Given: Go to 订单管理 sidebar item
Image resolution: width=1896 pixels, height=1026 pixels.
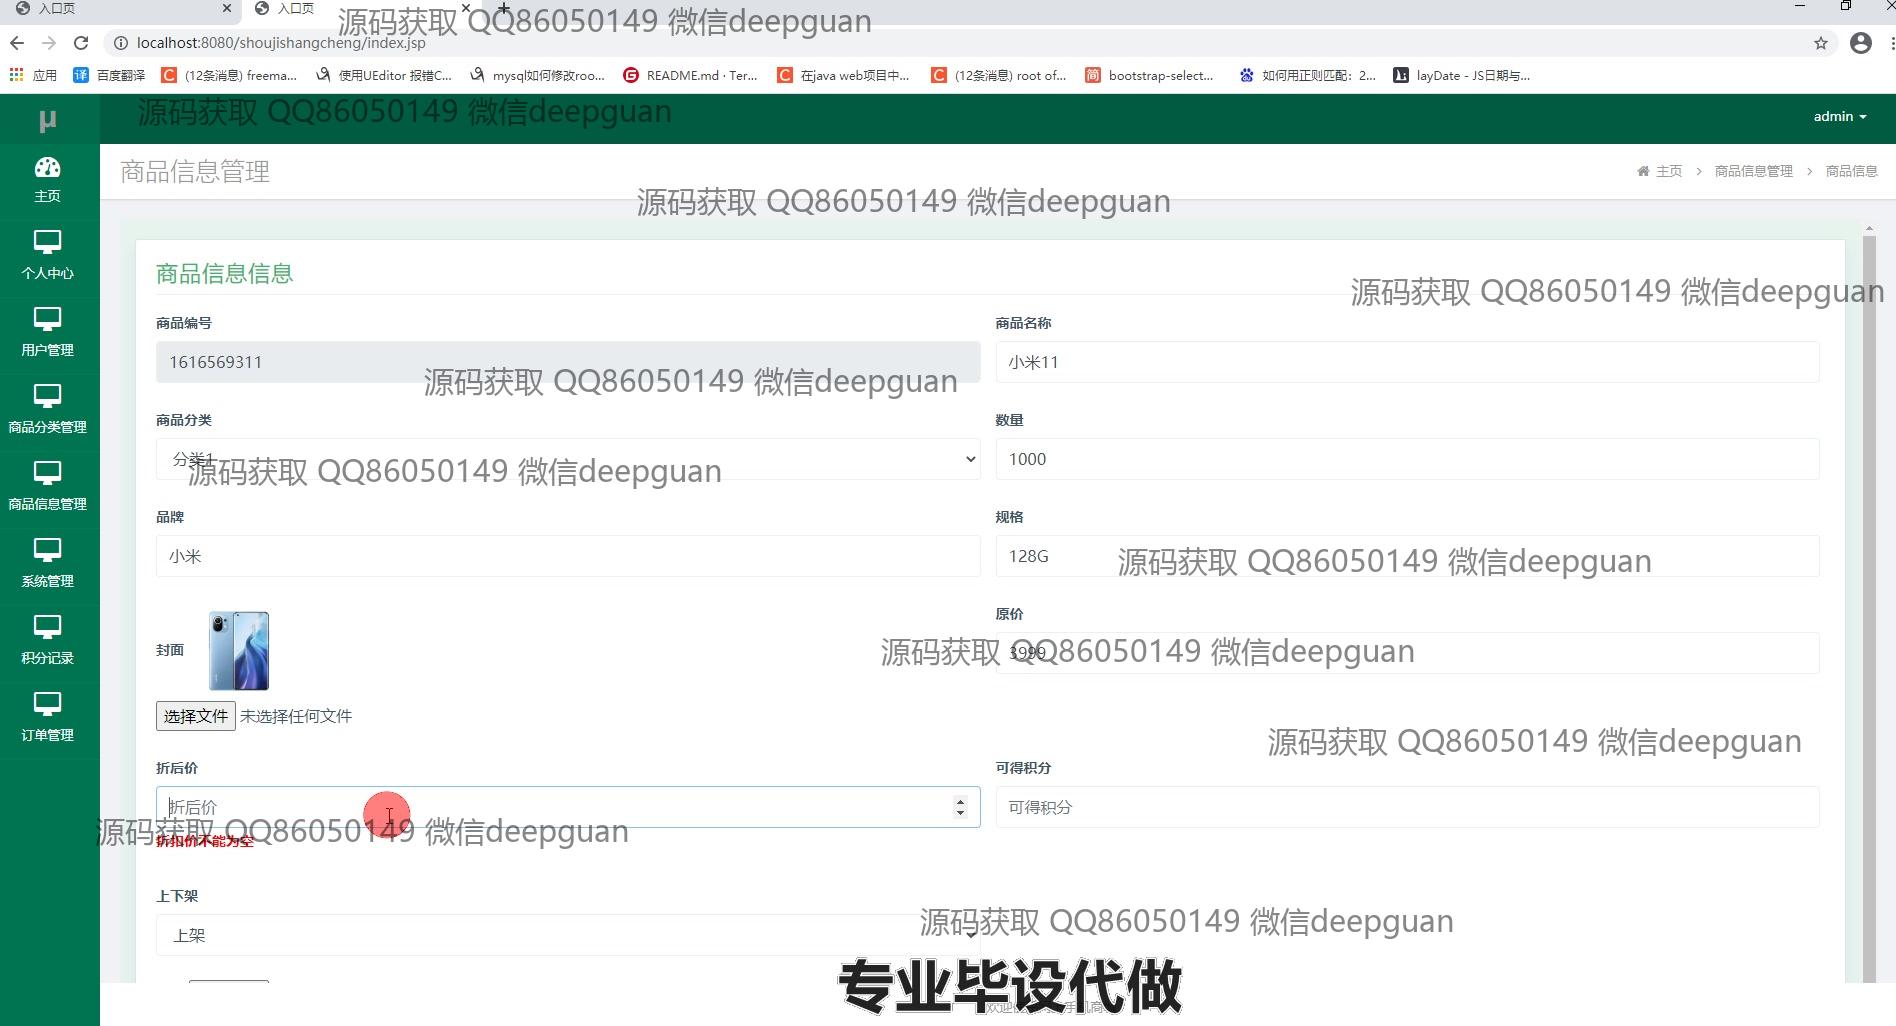Looking at the screenshot, I should (x=48, y=718).
